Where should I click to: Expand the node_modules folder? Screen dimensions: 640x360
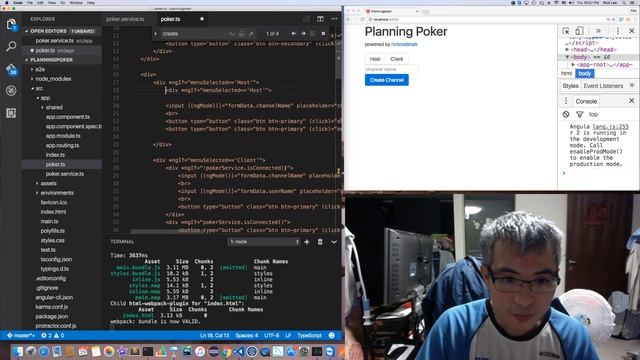coord(32,79)
